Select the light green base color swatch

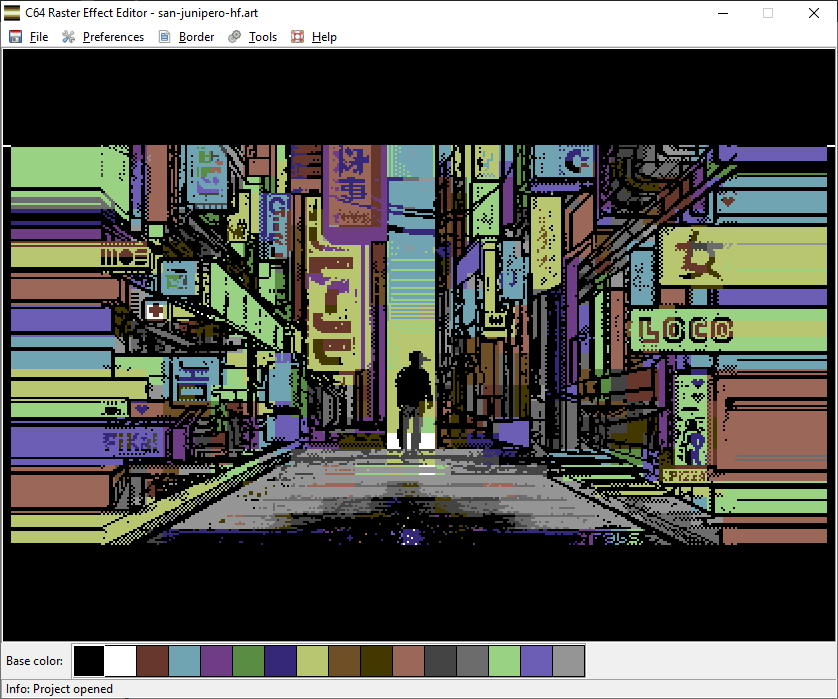click(505, 661)
